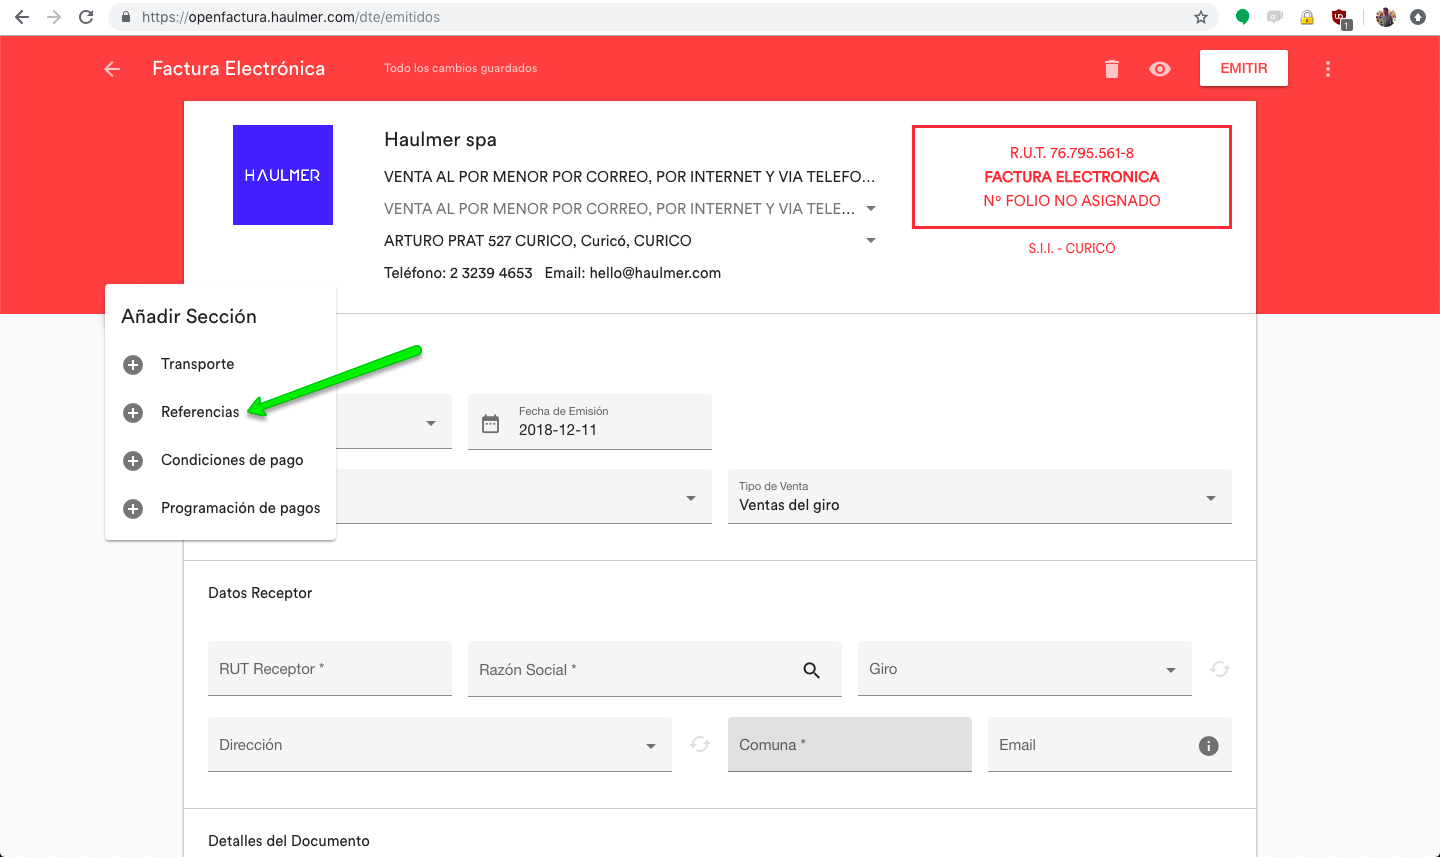The image size is (1440, 857).
Task: Click the RUT Receptor input field
Action: (x=329, y=669)
